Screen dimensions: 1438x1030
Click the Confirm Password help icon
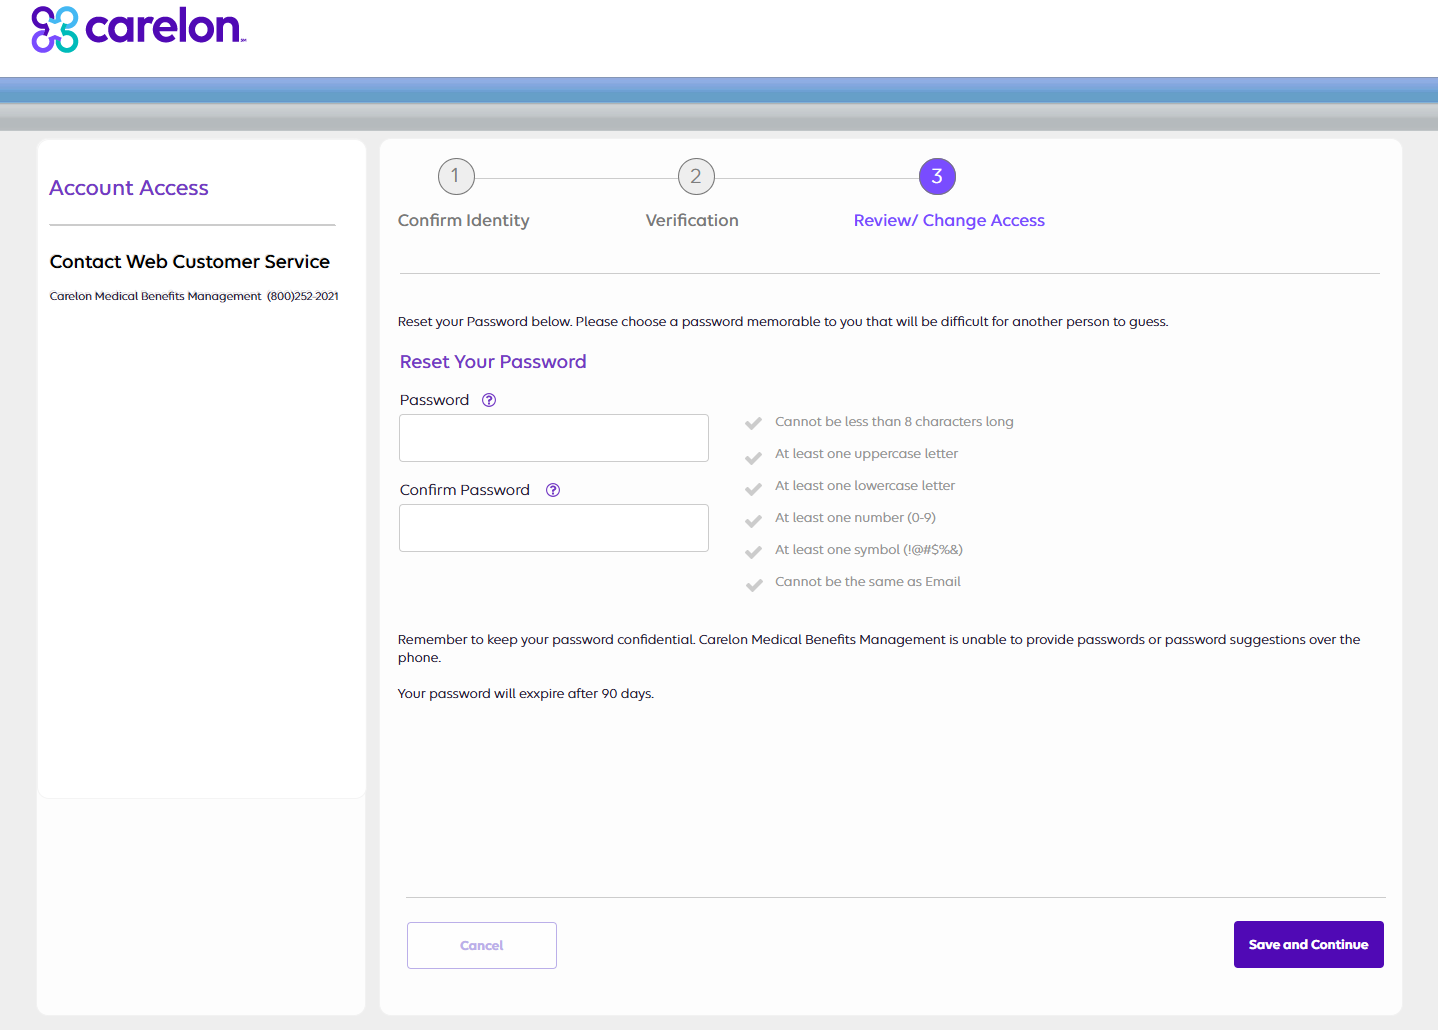553,490
